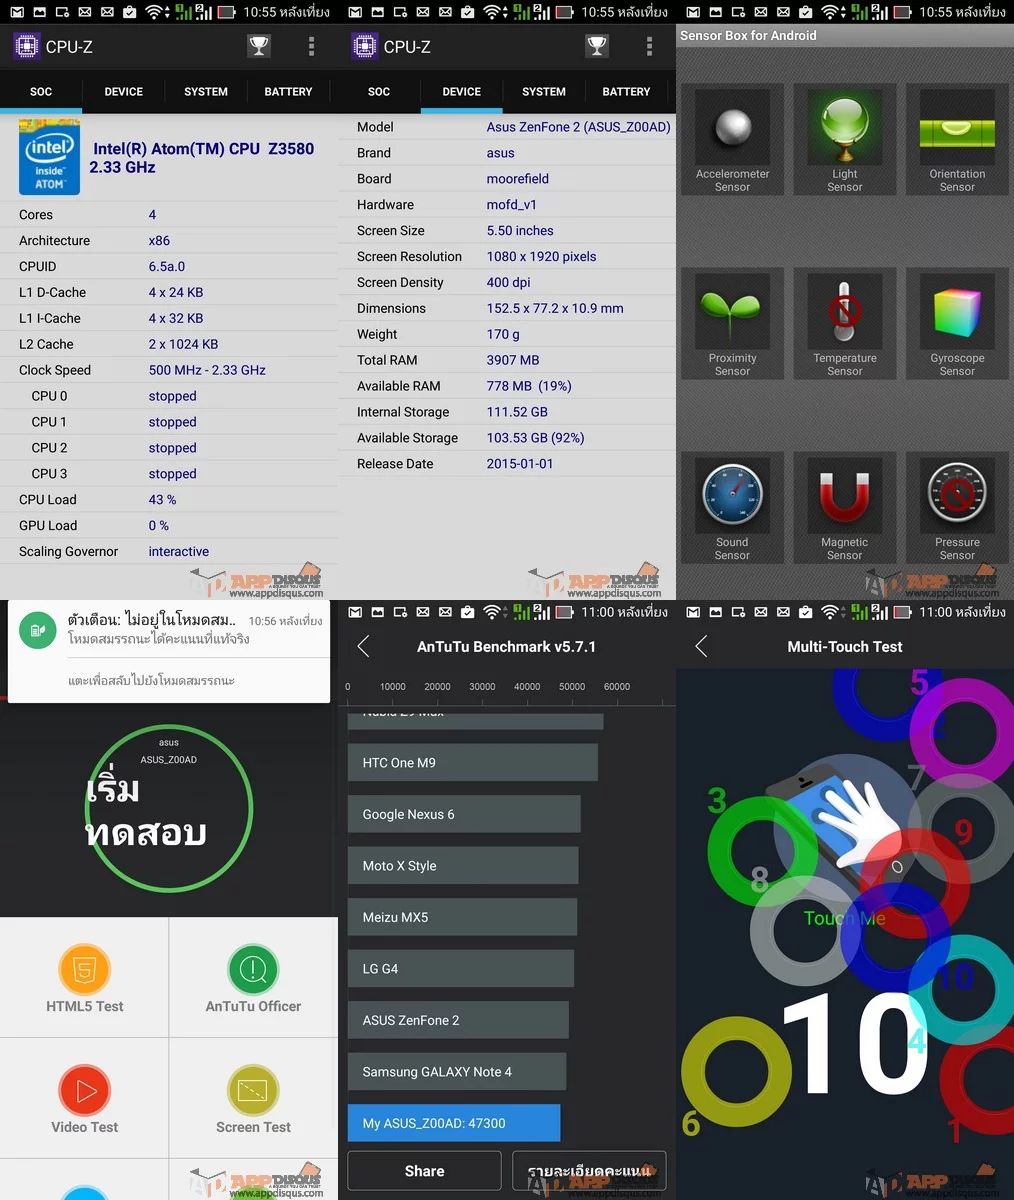
Task: Touch the green circle numbered 3
Action: 762,850
